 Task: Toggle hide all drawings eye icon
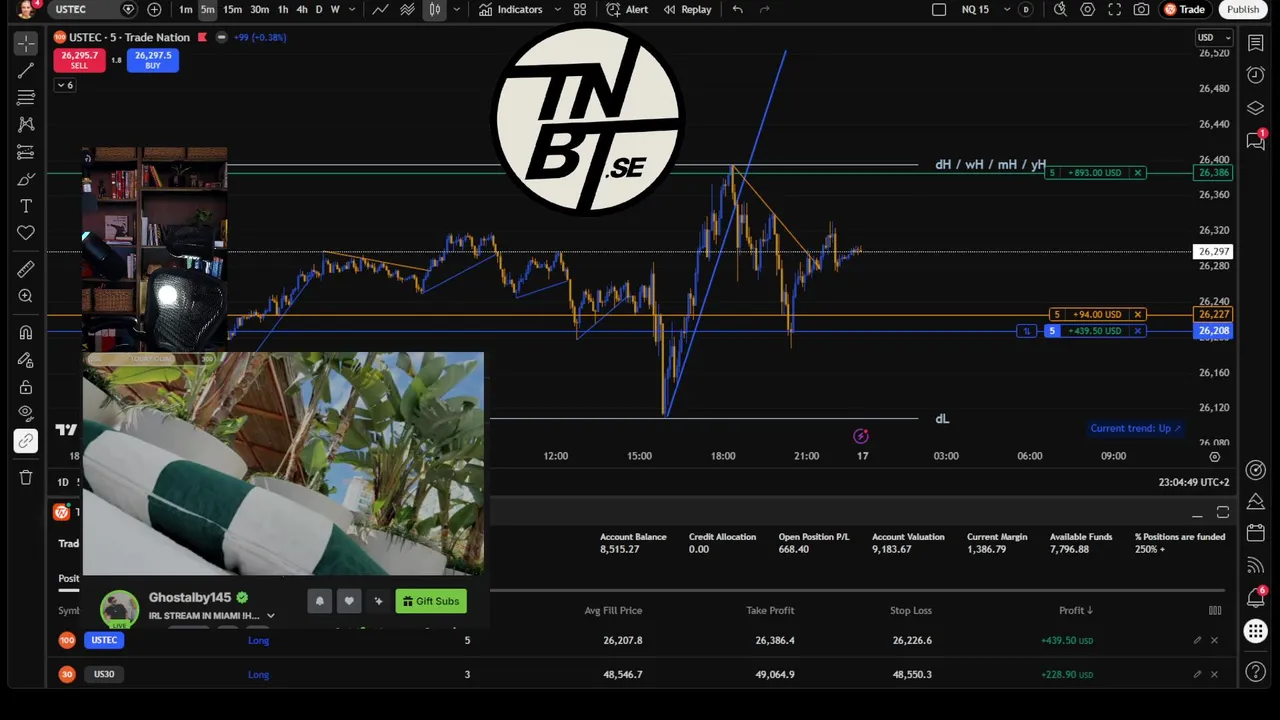click(x=26, y=413)
